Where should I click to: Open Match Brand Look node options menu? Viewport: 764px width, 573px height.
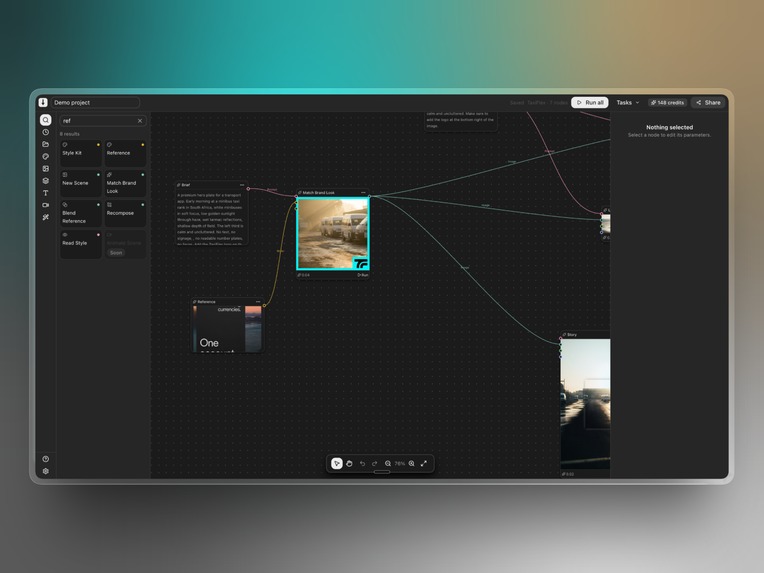tap(363, 192)
